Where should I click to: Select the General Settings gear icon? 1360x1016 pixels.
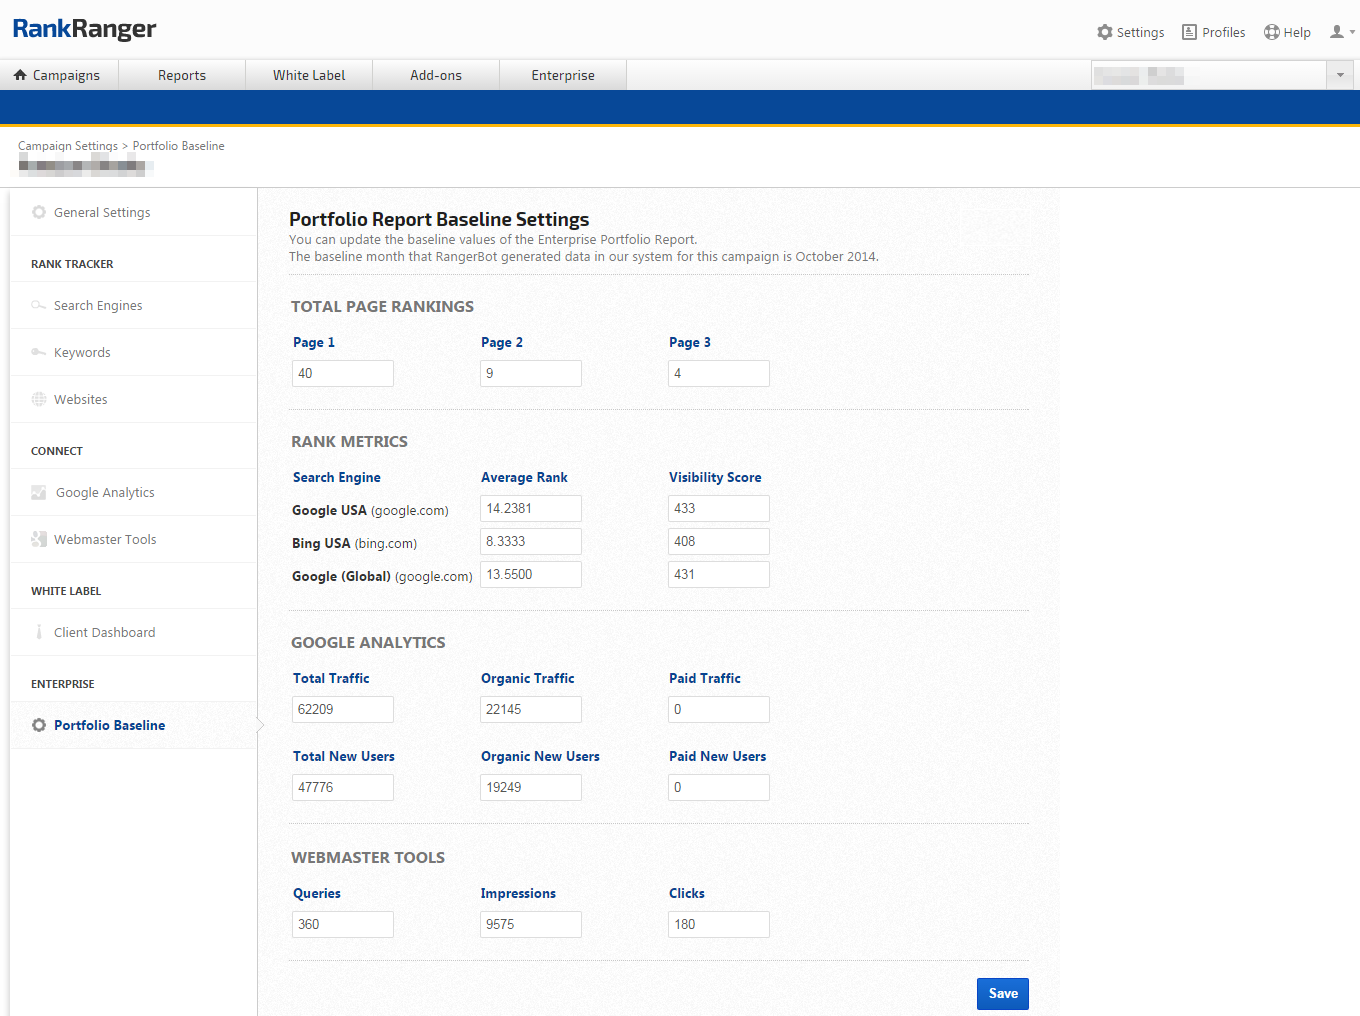click(39, 212)
